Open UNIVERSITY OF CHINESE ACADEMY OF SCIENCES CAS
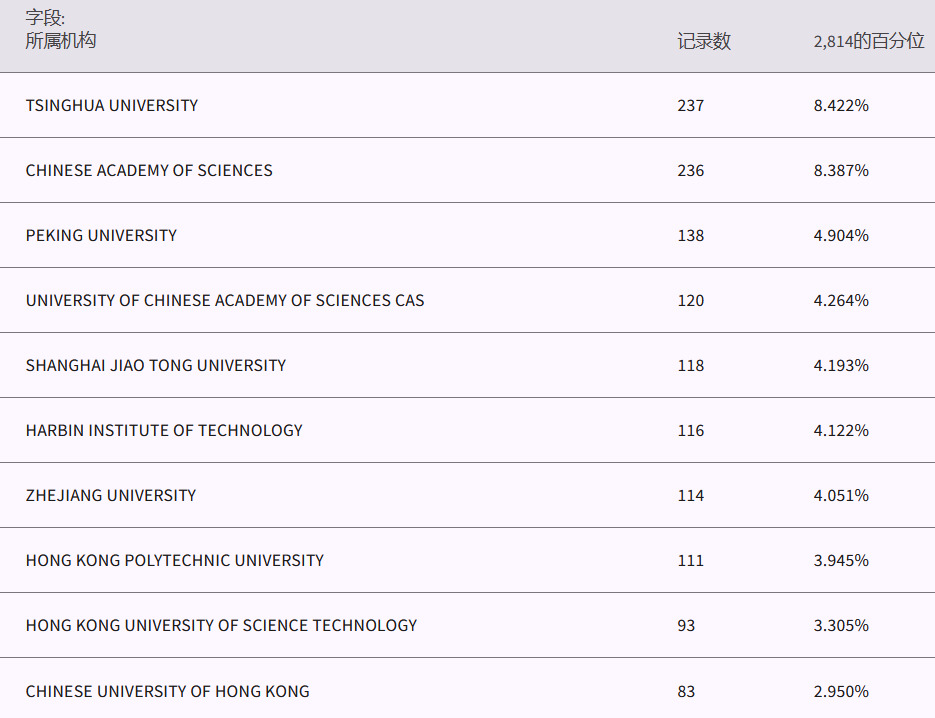The image size is (935, 718). [x=225, y=300]
